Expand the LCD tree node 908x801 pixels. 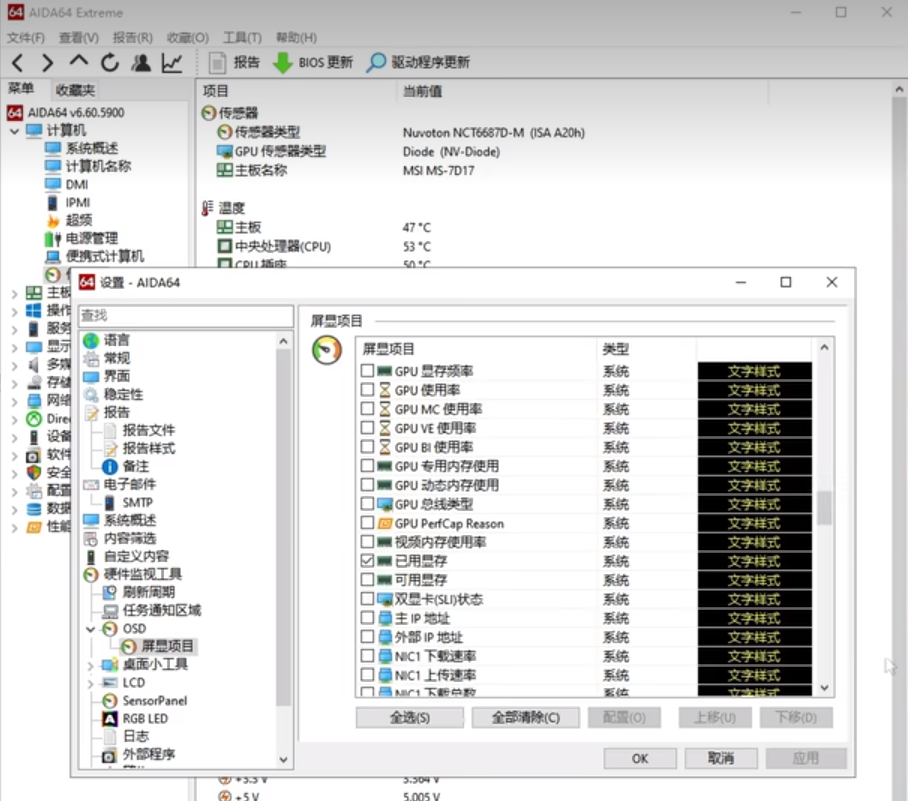91,683
